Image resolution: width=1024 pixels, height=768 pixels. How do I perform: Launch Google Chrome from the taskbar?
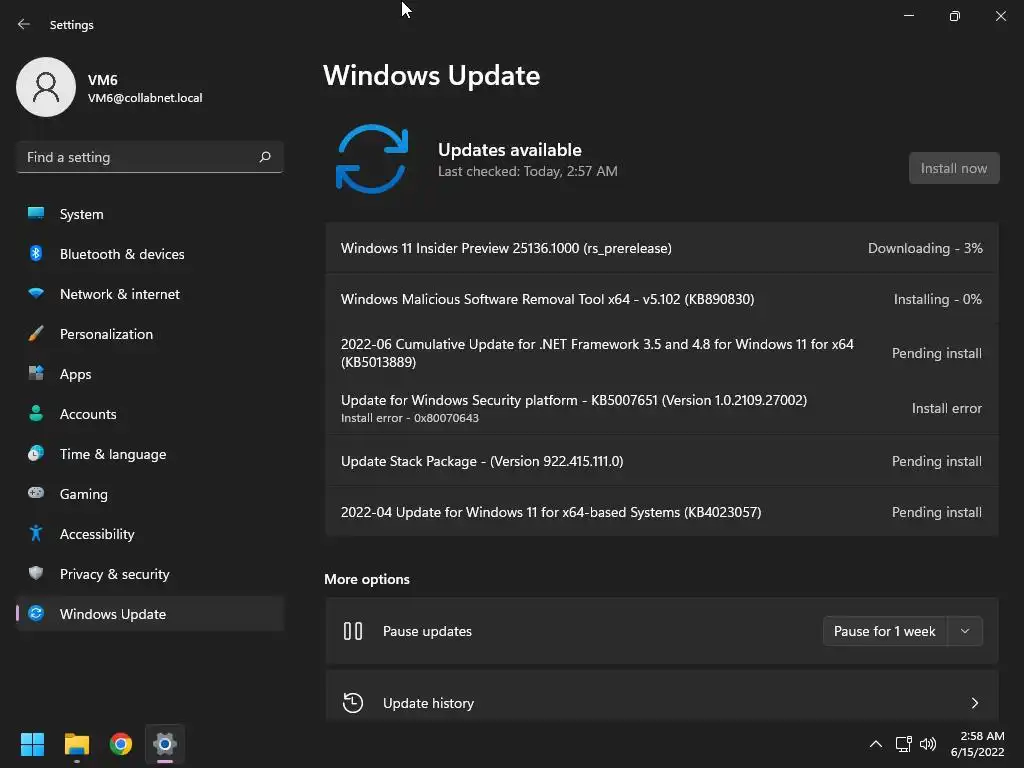tap(121, 744)
